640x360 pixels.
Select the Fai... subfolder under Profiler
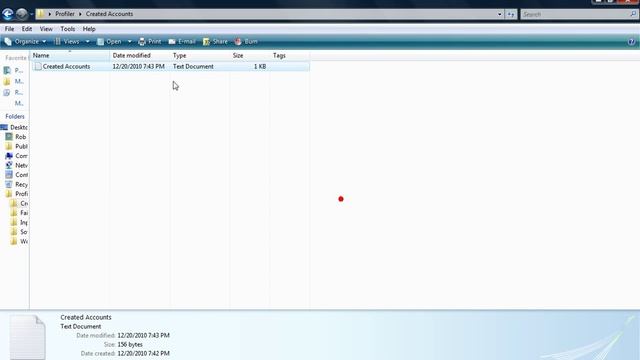coord(19,213)
